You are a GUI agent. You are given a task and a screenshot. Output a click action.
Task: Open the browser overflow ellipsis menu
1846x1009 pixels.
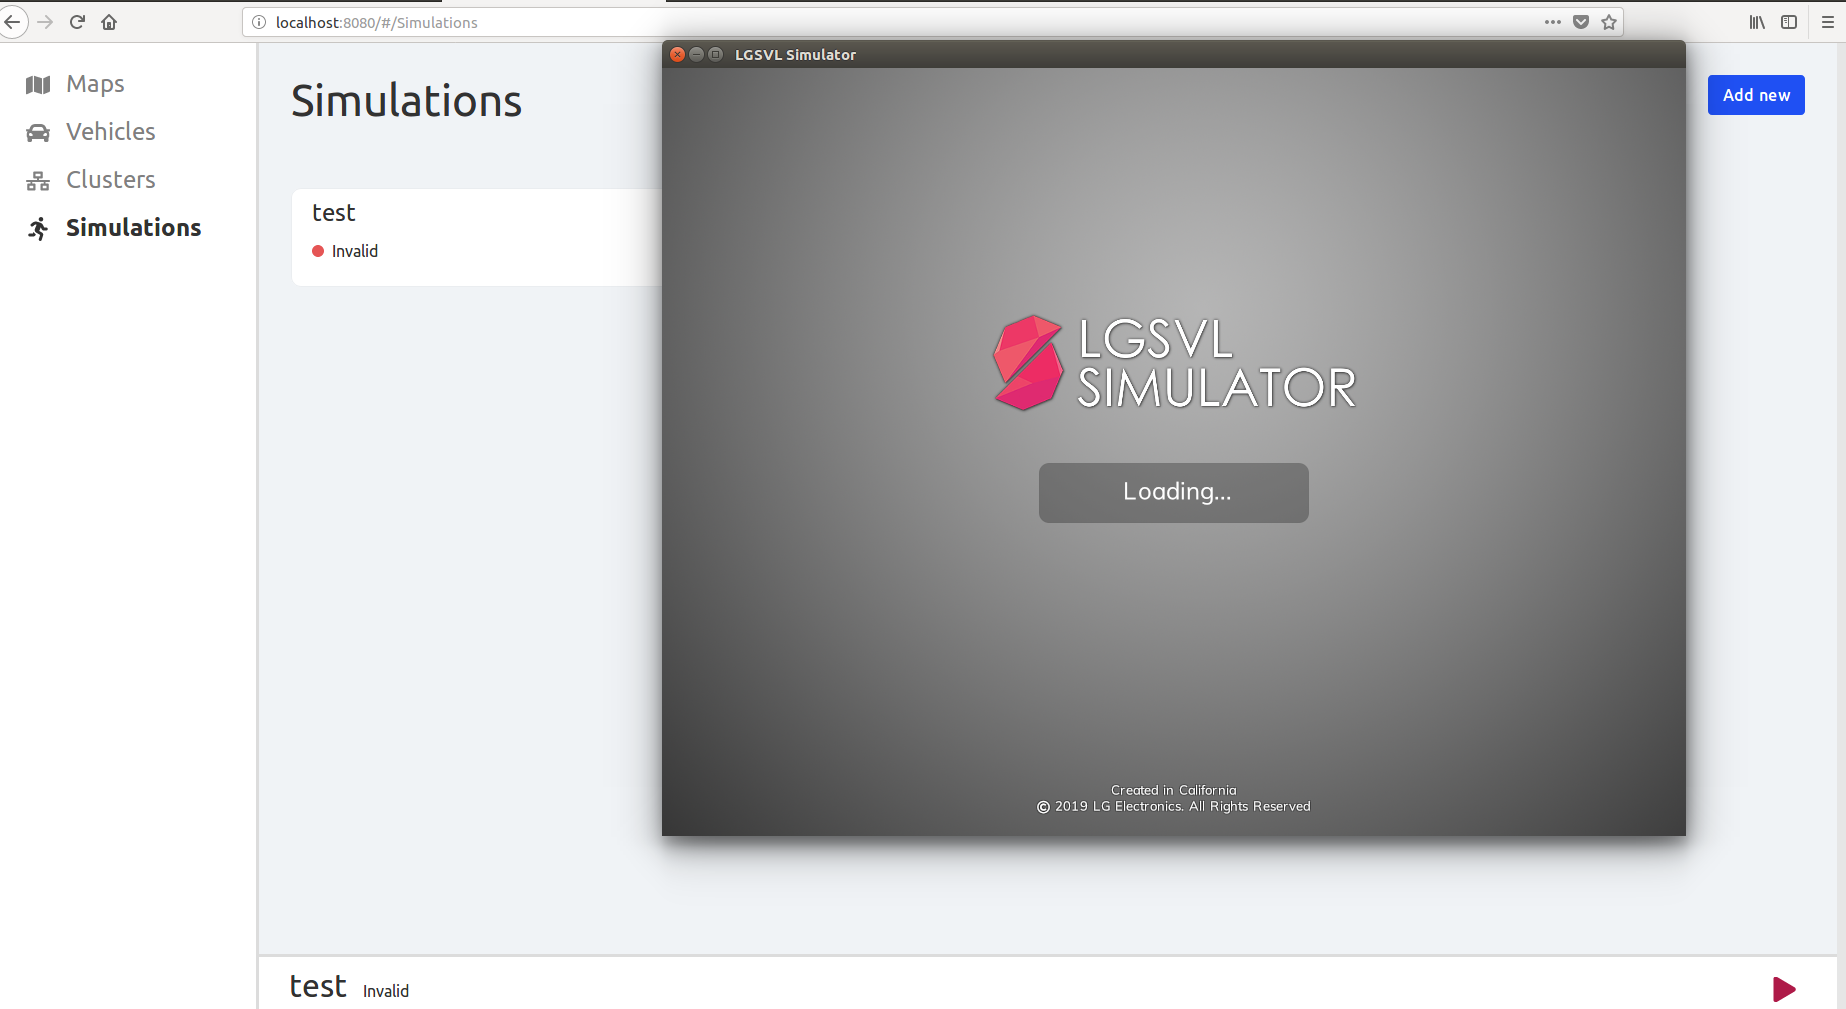1552,21
